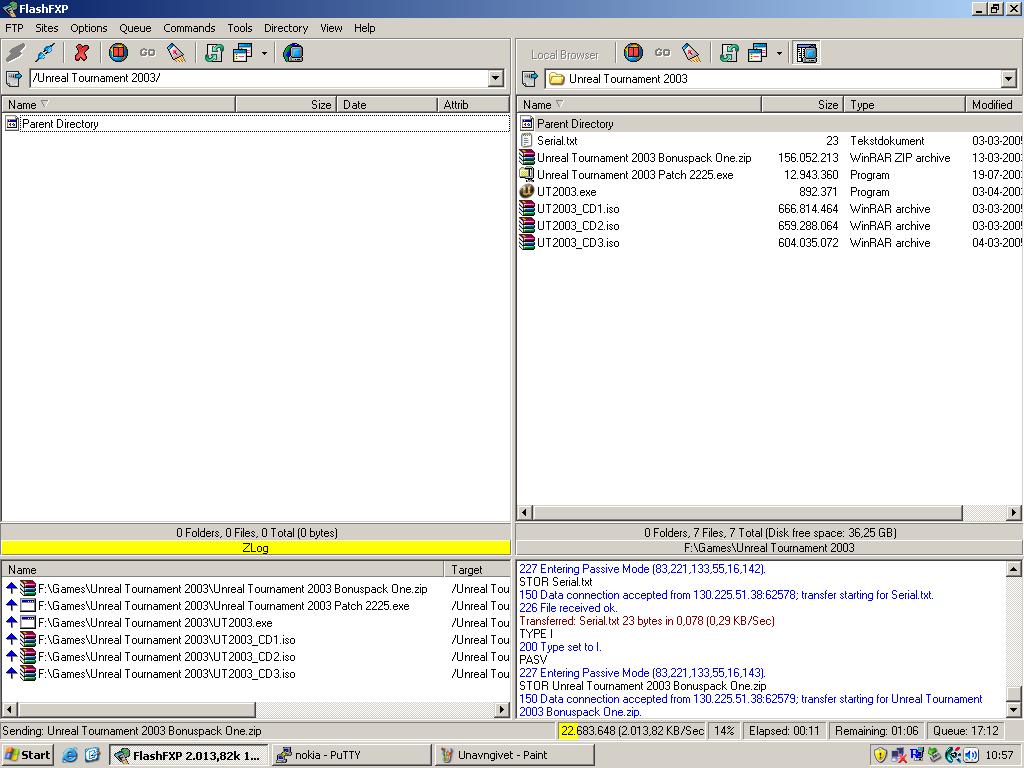This screenshot has width=1024, height=768.
Task: Toggle the Local Browser monitor icon
Action: [807, 53]
